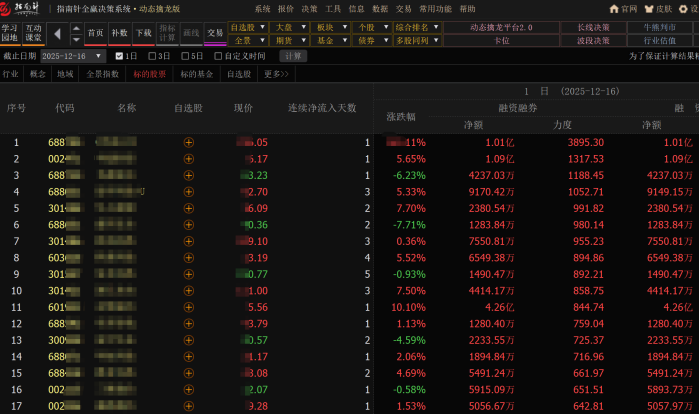Add row 12 stock to 自选股
Screen dimensions: 699x414
pos(189,324)
